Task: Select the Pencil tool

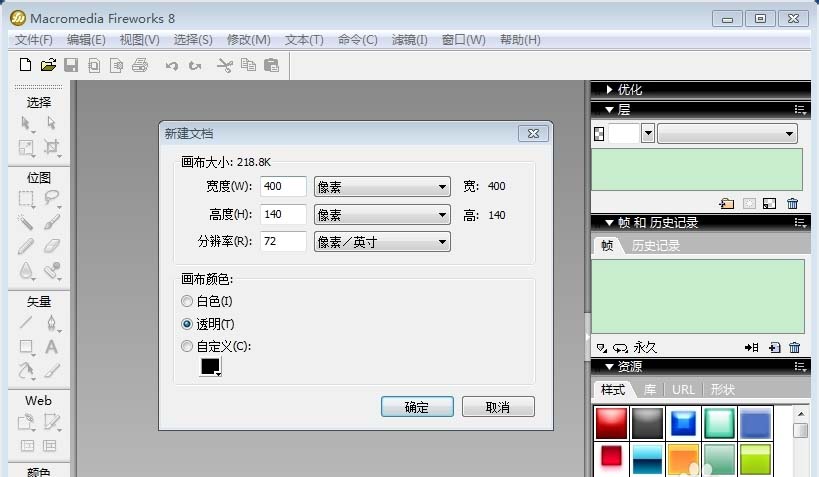Action: click(x=26, y=246)
